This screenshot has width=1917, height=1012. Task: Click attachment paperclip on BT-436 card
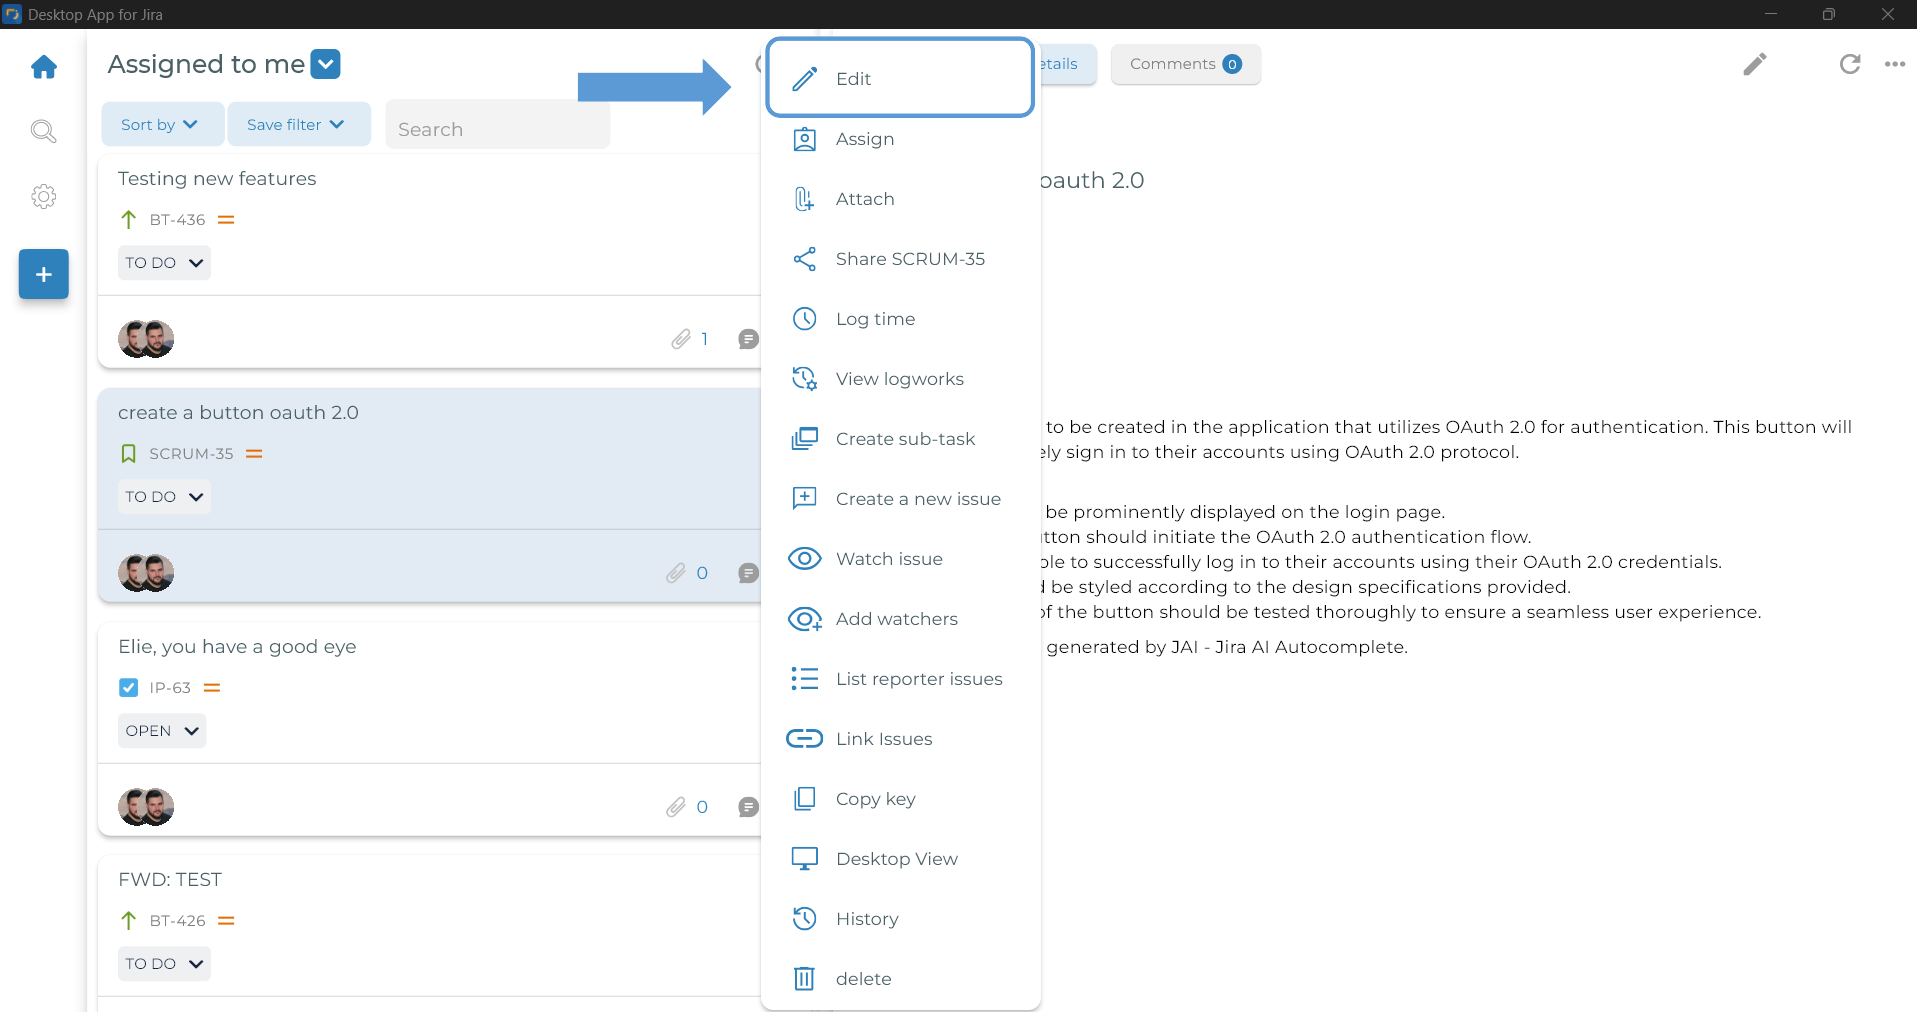point(681,339)
